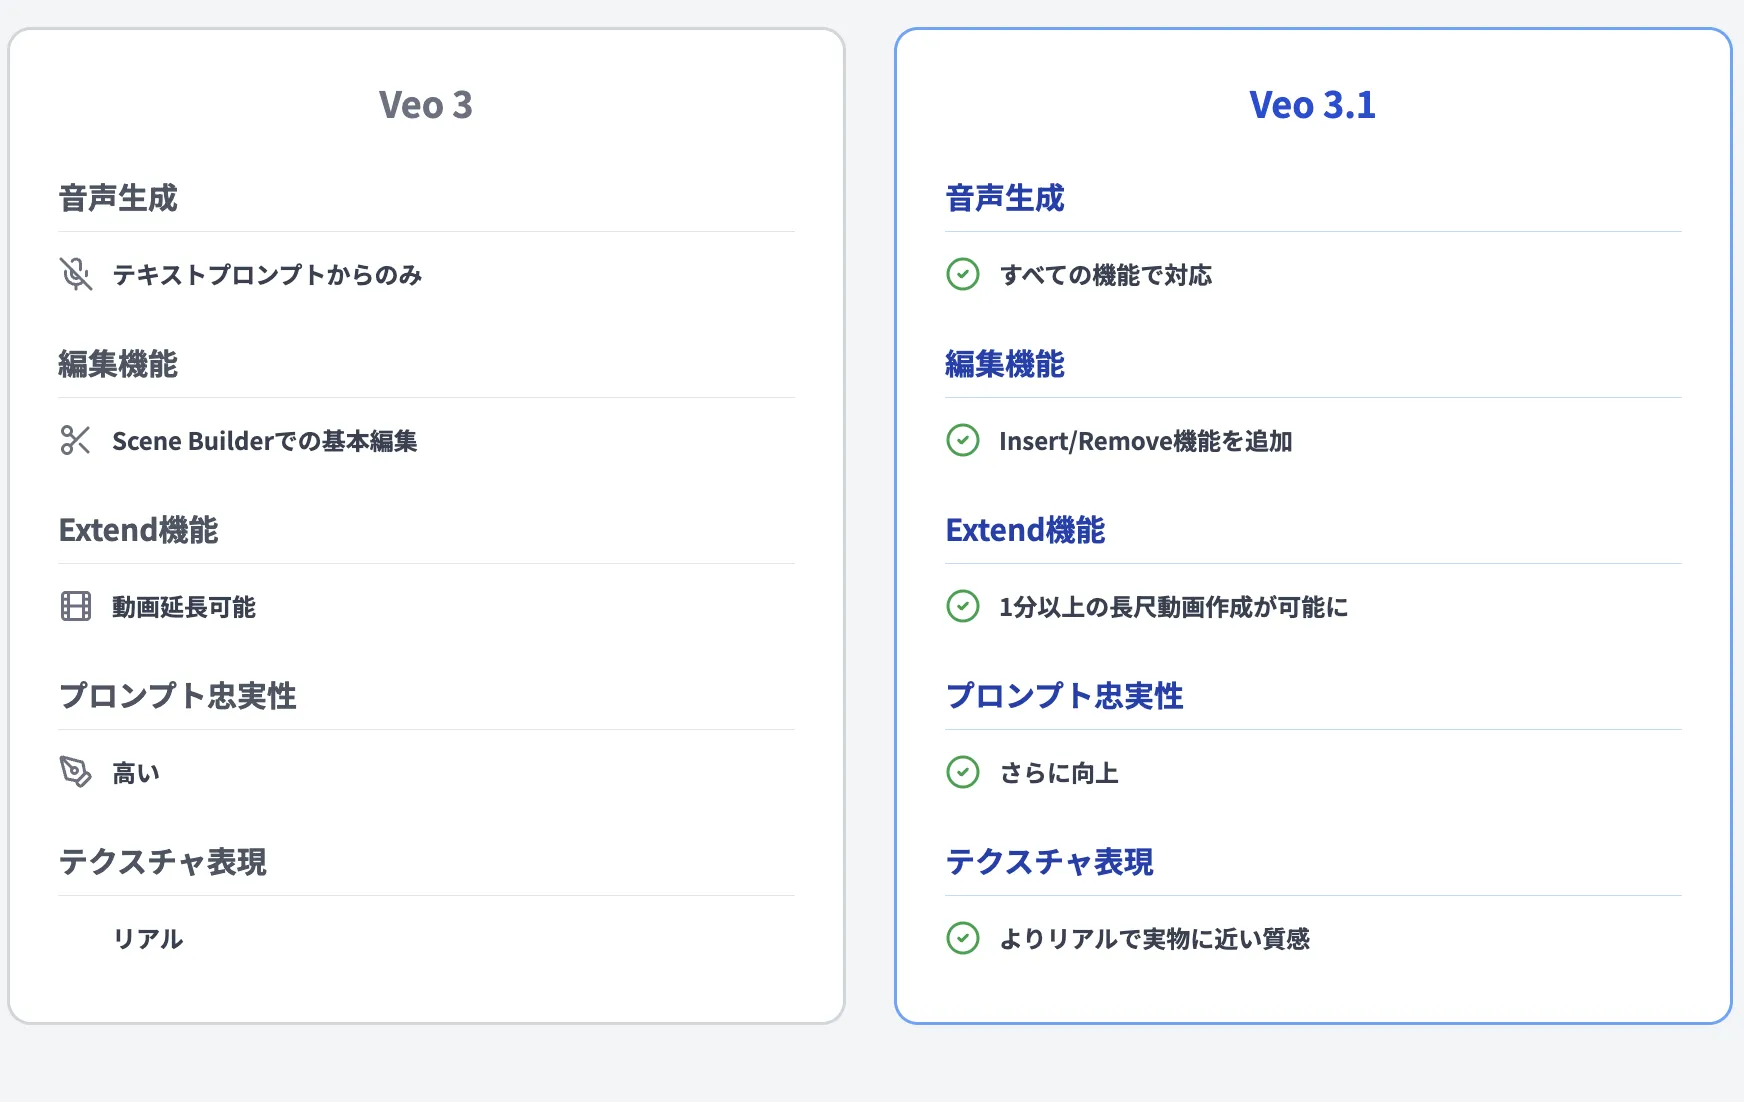Toggle the Veo 3.1 comparison card selection
Viewport: 1744px width, 1102px height.
(1313, 525)
